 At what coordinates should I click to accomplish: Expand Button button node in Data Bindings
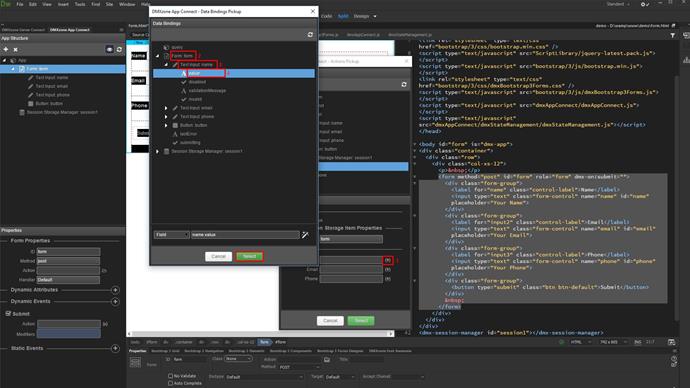point(166,125)
